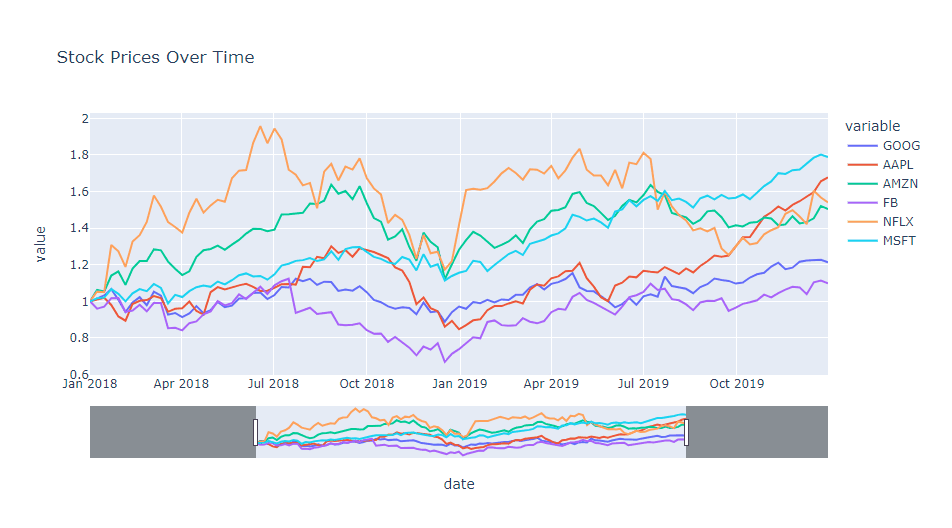The height and width of the screenshot is (528, 952).
Task: Click the right grayed-out area of the range slider
Action: [x=757, y=432]
